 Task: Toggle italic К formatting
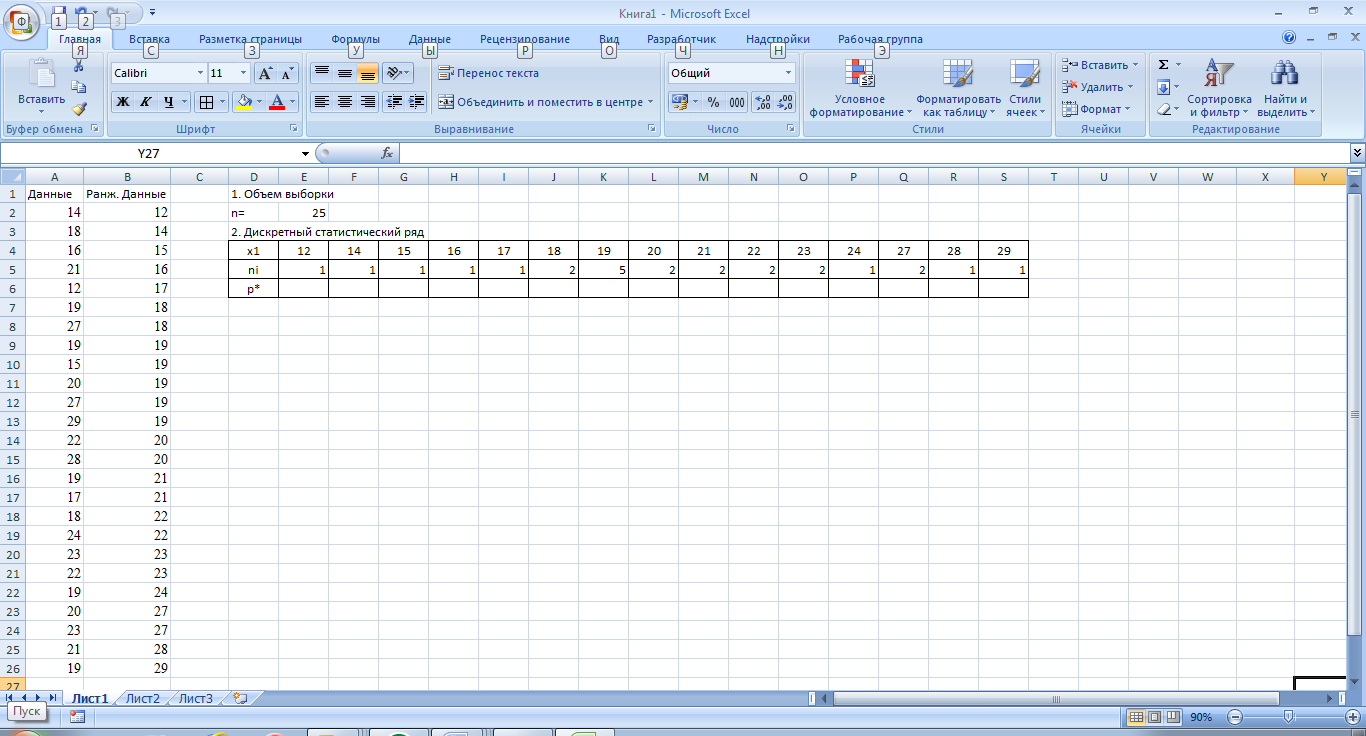point(146,101)
